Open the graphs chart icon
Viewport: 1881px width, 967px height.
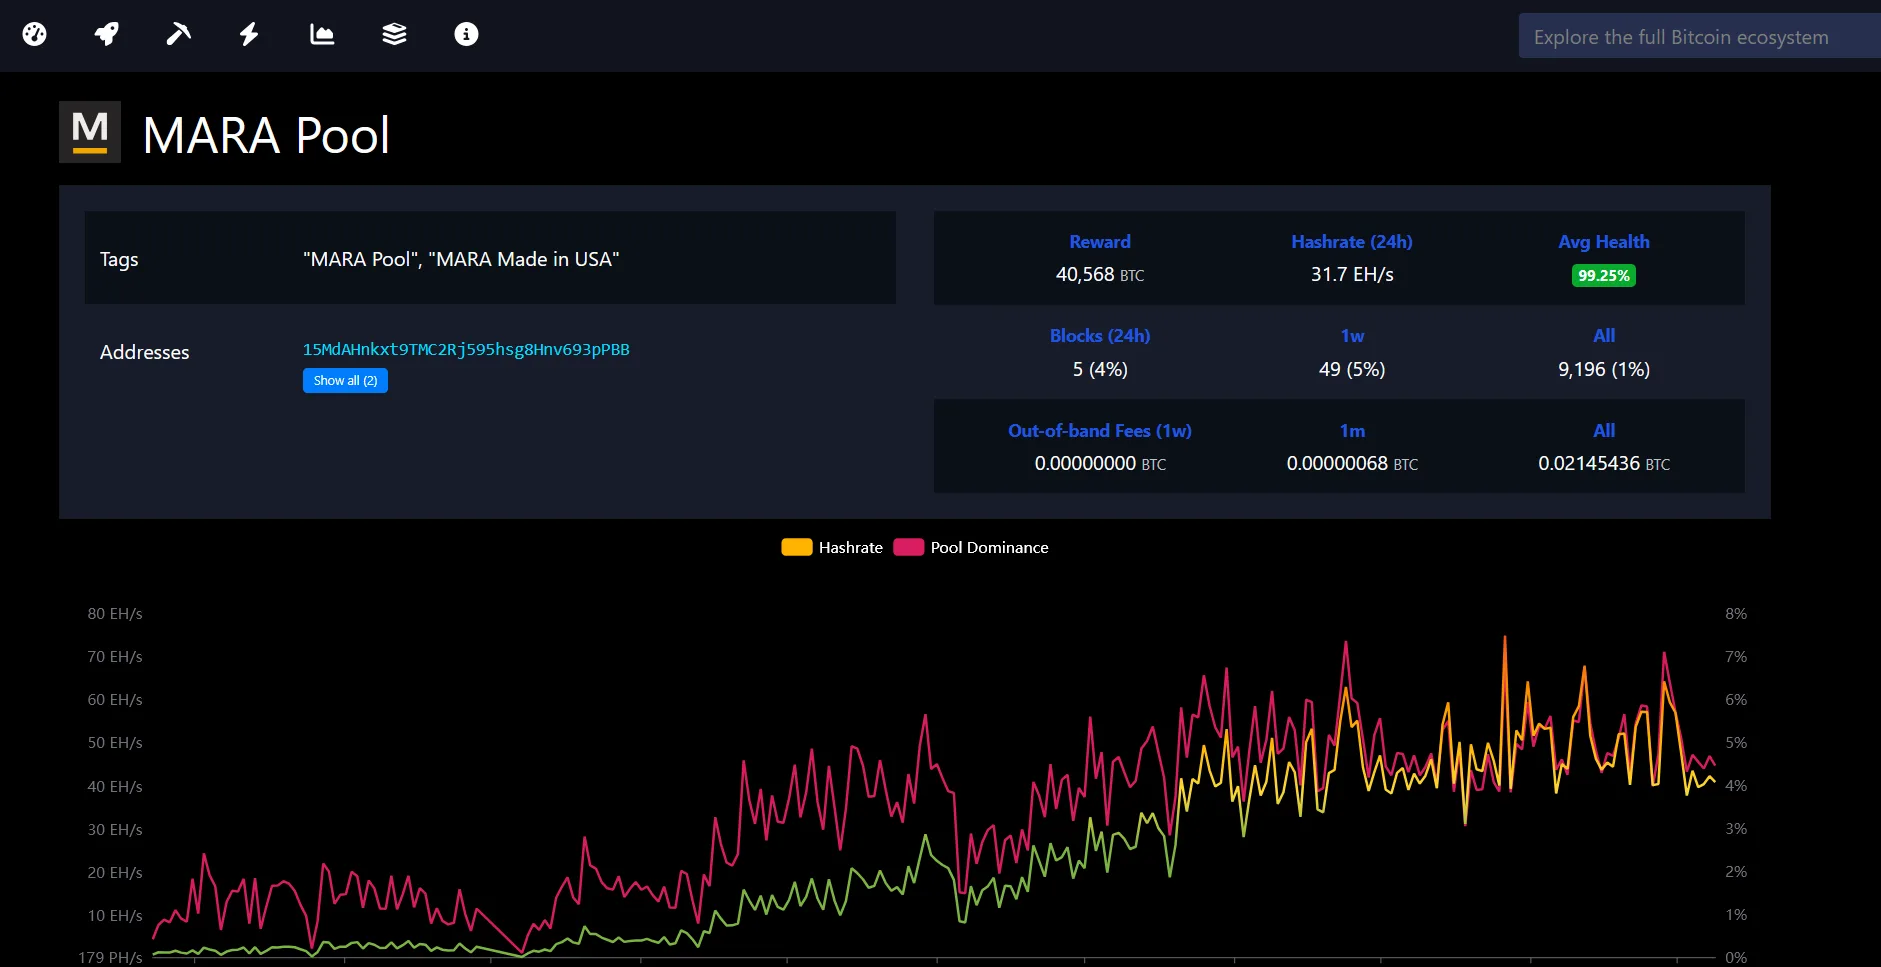322,35
